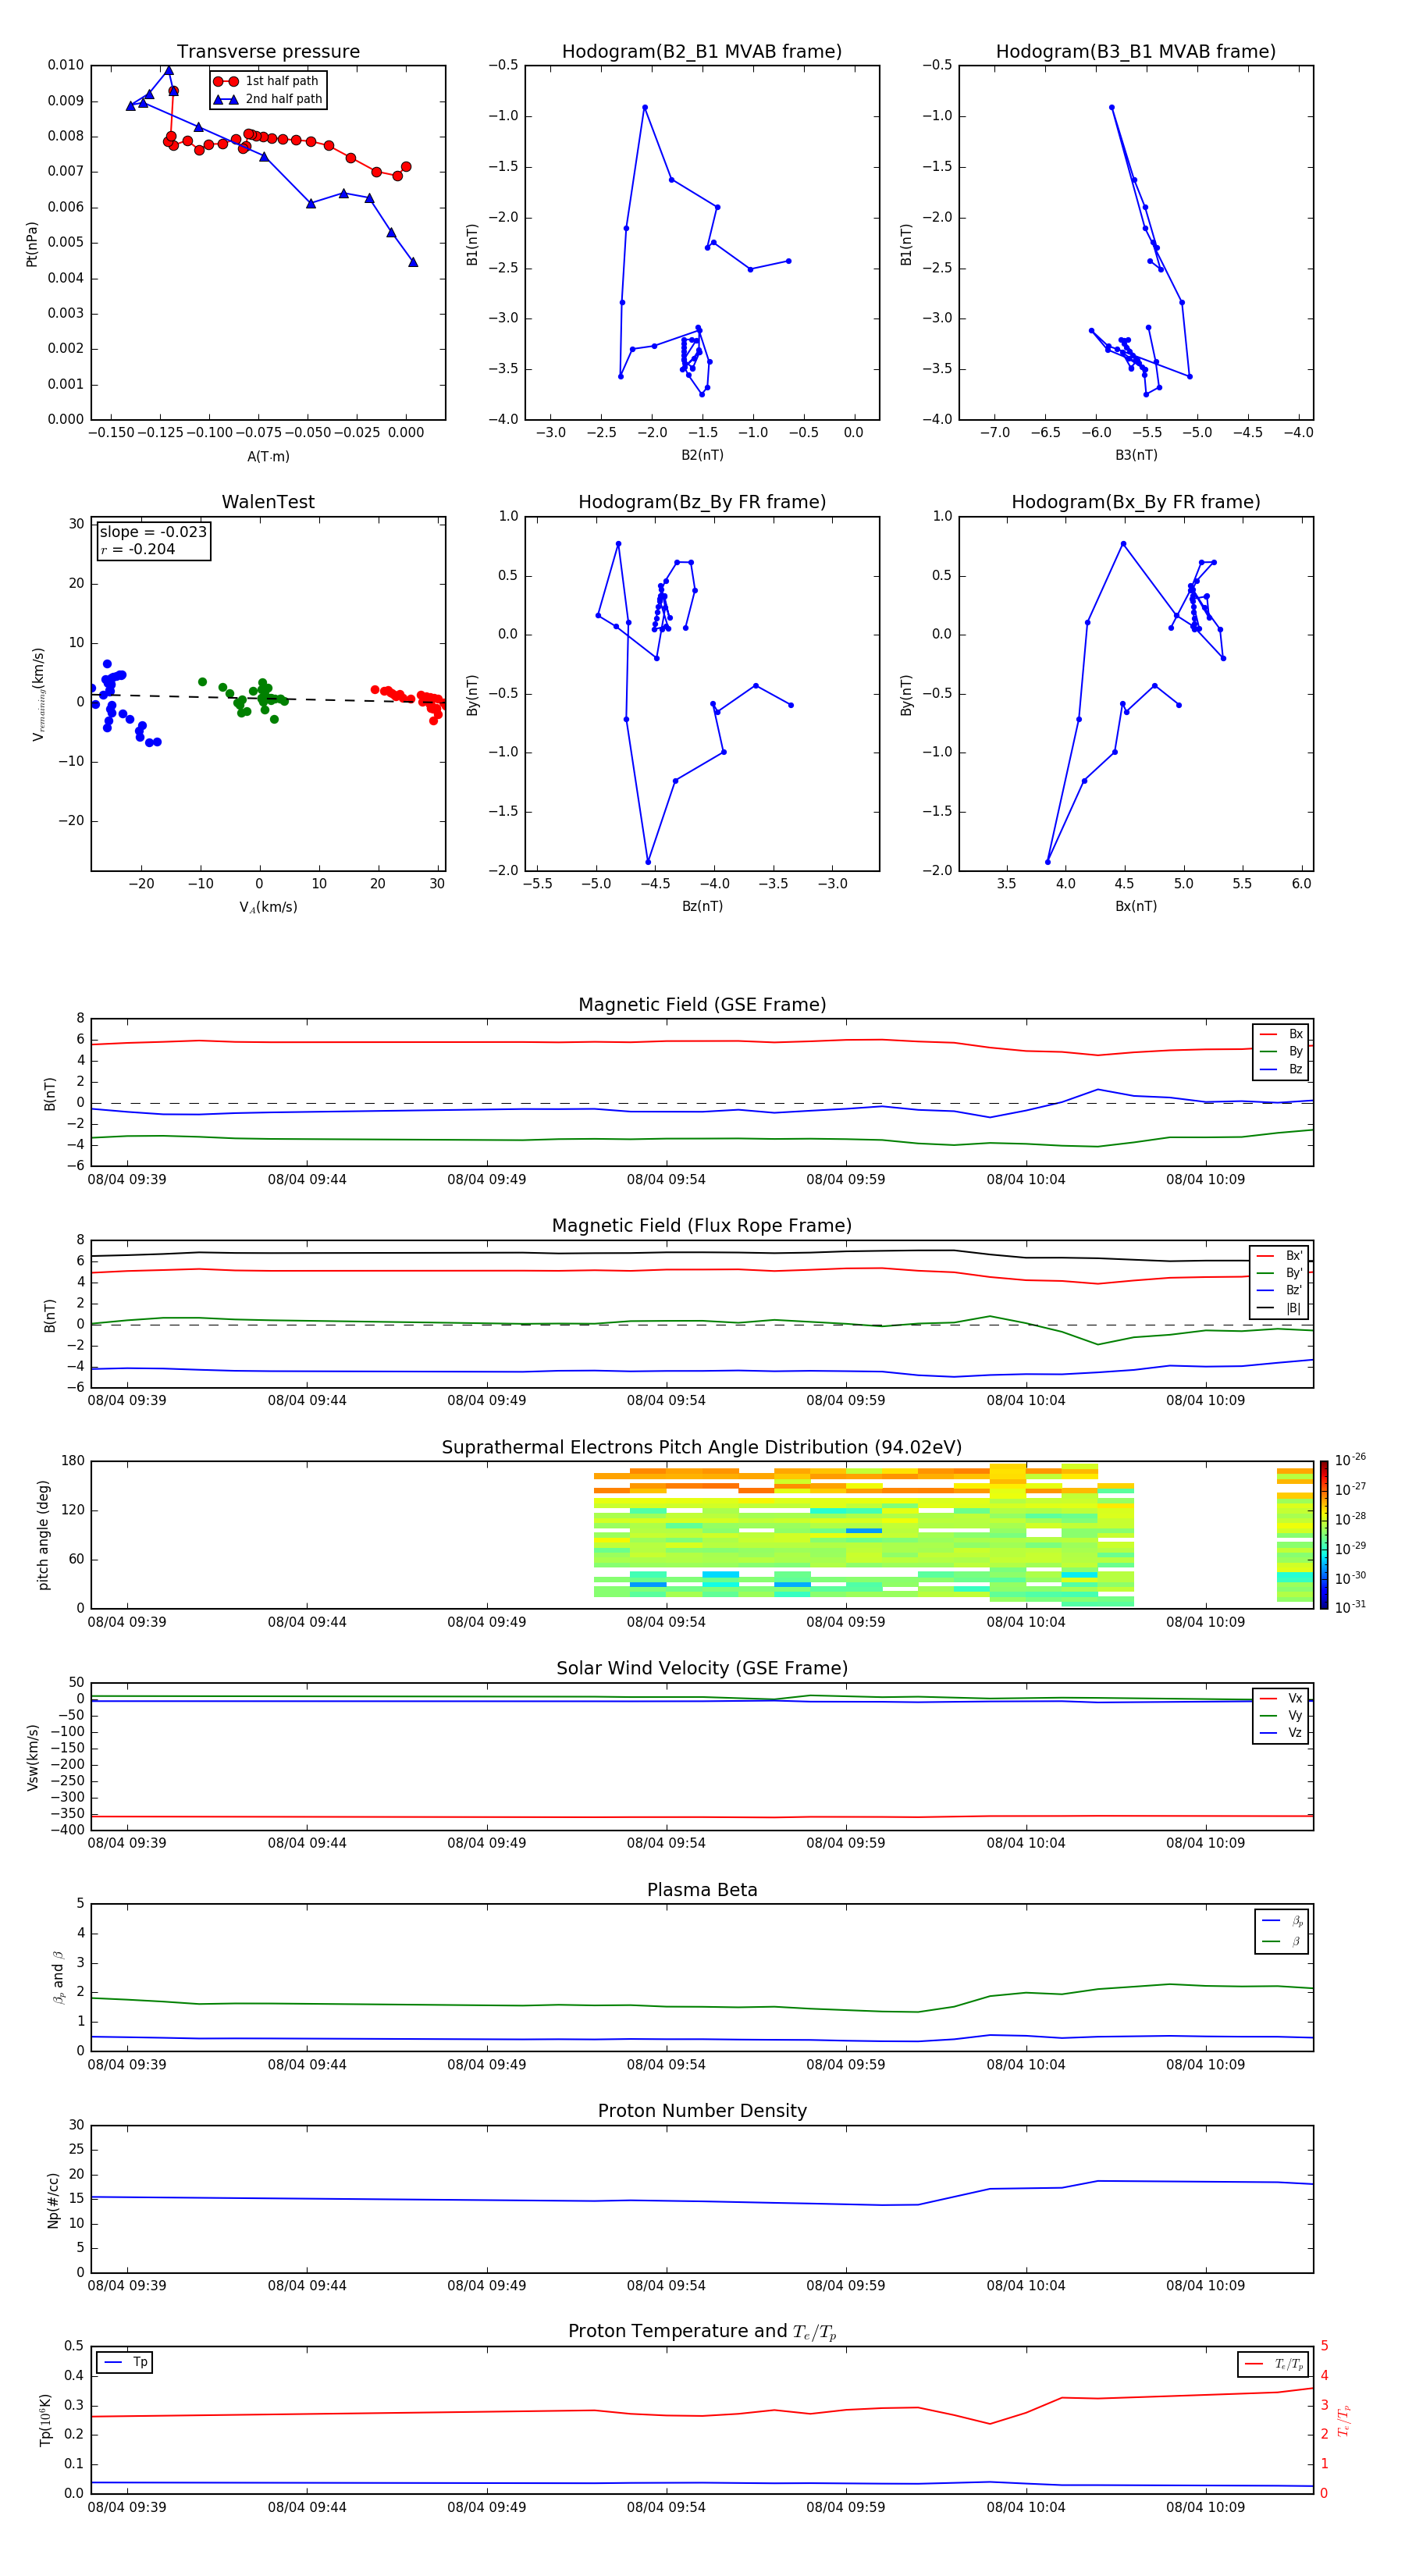The image size is (1405, 2576).
Task: Click 'Np(#/cc)' axis label
Action: pyautogui.click(x=53, y=2200)
